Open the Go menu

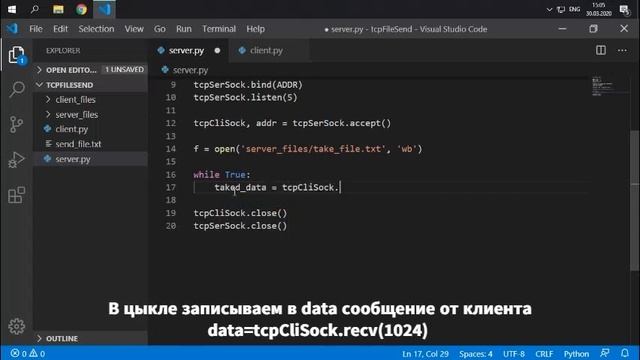click(160, 29)
